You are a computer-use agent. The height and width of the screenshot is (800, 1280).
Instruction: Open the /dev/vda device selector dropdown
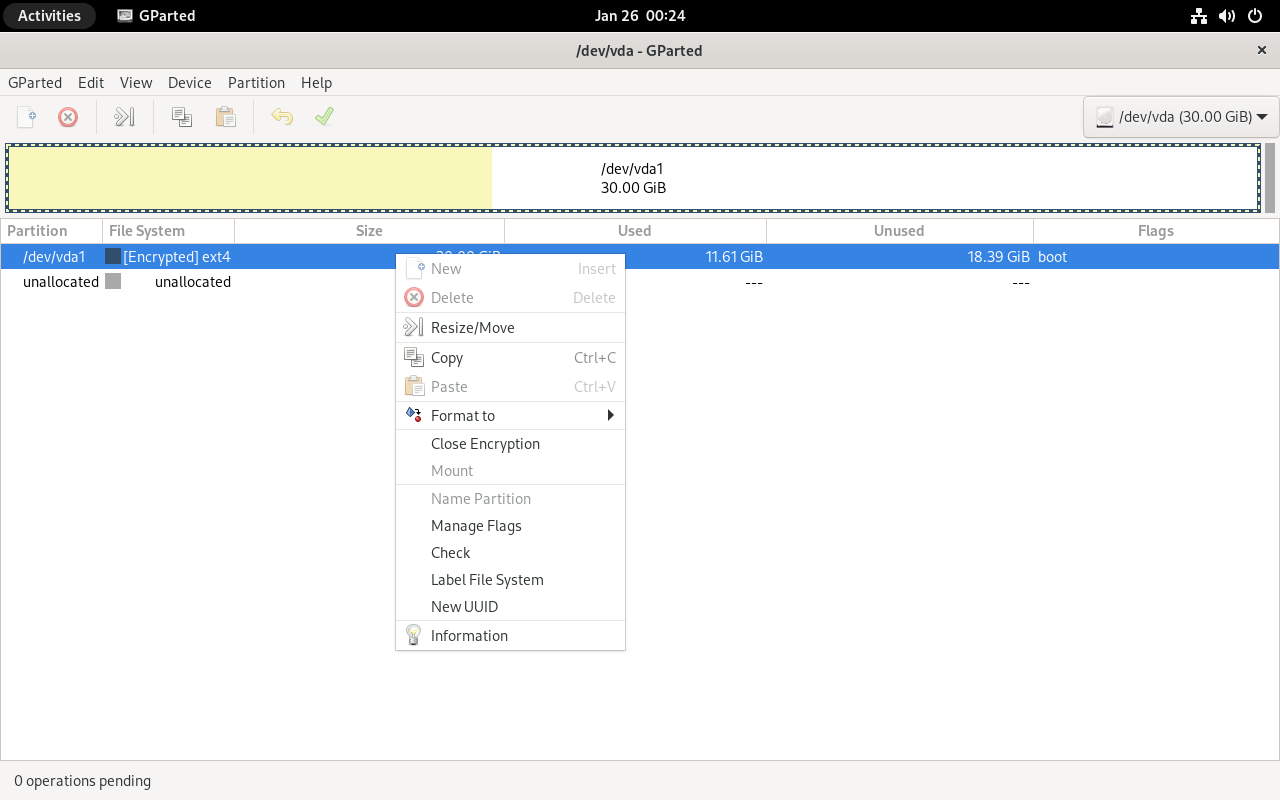[x=1181, y=117]
